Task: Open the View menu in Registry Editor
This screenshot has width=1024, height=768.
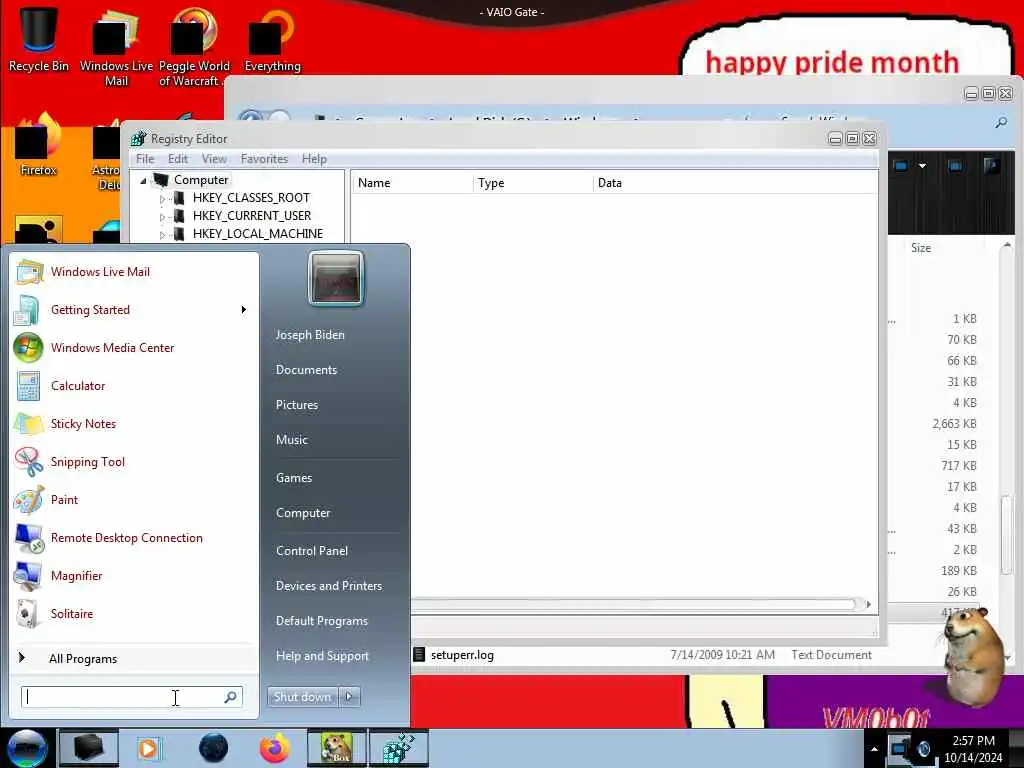Action: click(214, 159)
